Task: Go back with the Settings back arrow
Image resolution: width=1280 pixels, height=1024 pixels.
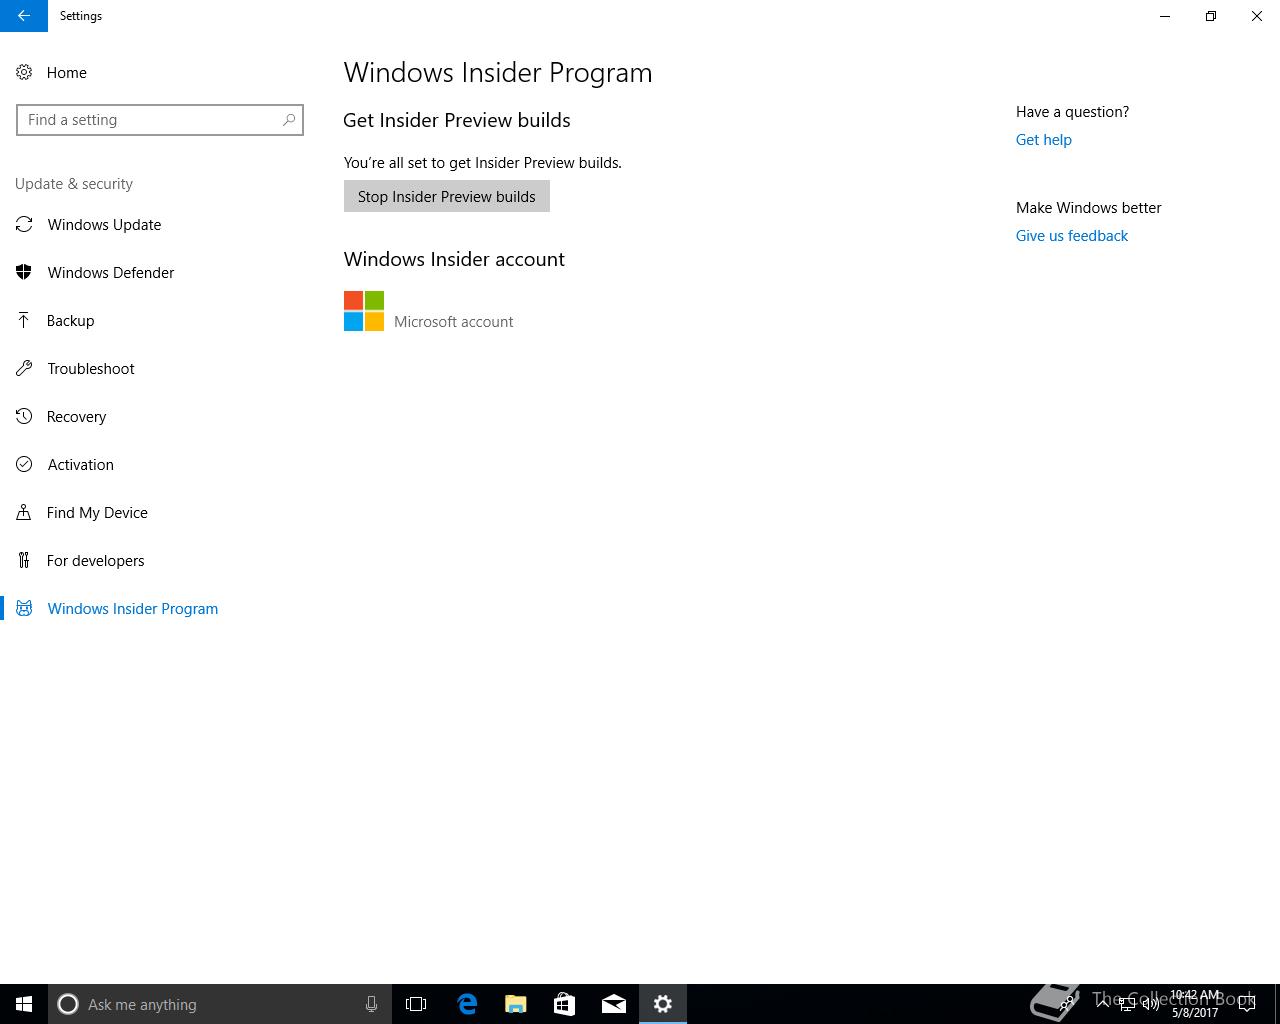Action: pyautogui.click(x=24, y=16)
